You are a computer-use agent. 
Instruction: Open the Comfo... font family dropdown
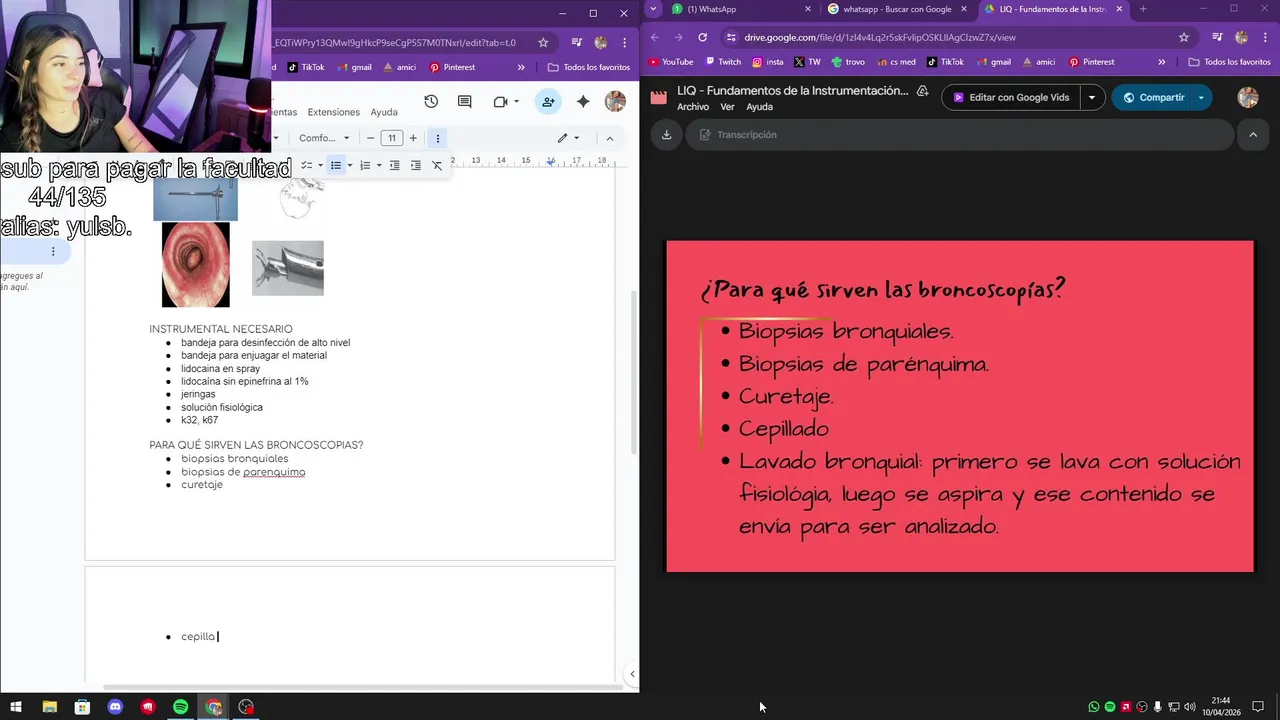(324, 138)
